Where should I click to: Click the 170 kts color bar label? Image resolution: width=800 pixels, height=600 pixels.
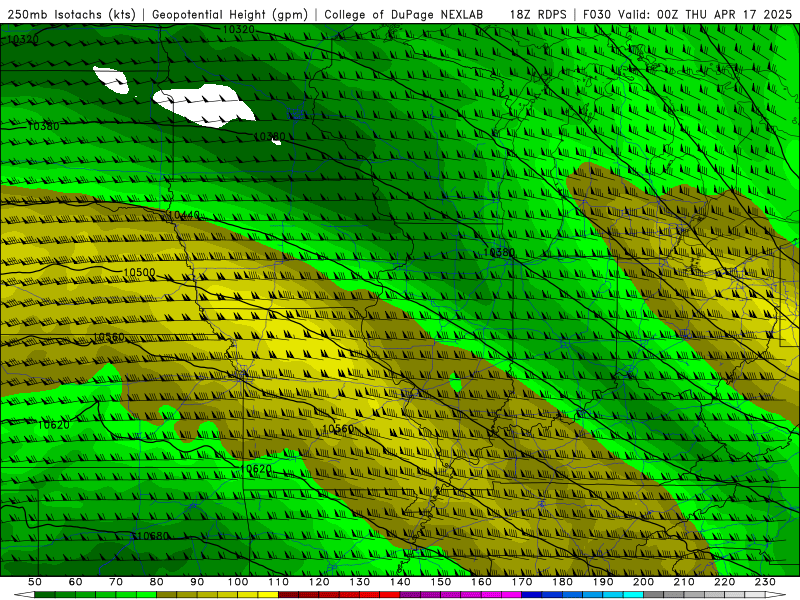coord(522,582)
